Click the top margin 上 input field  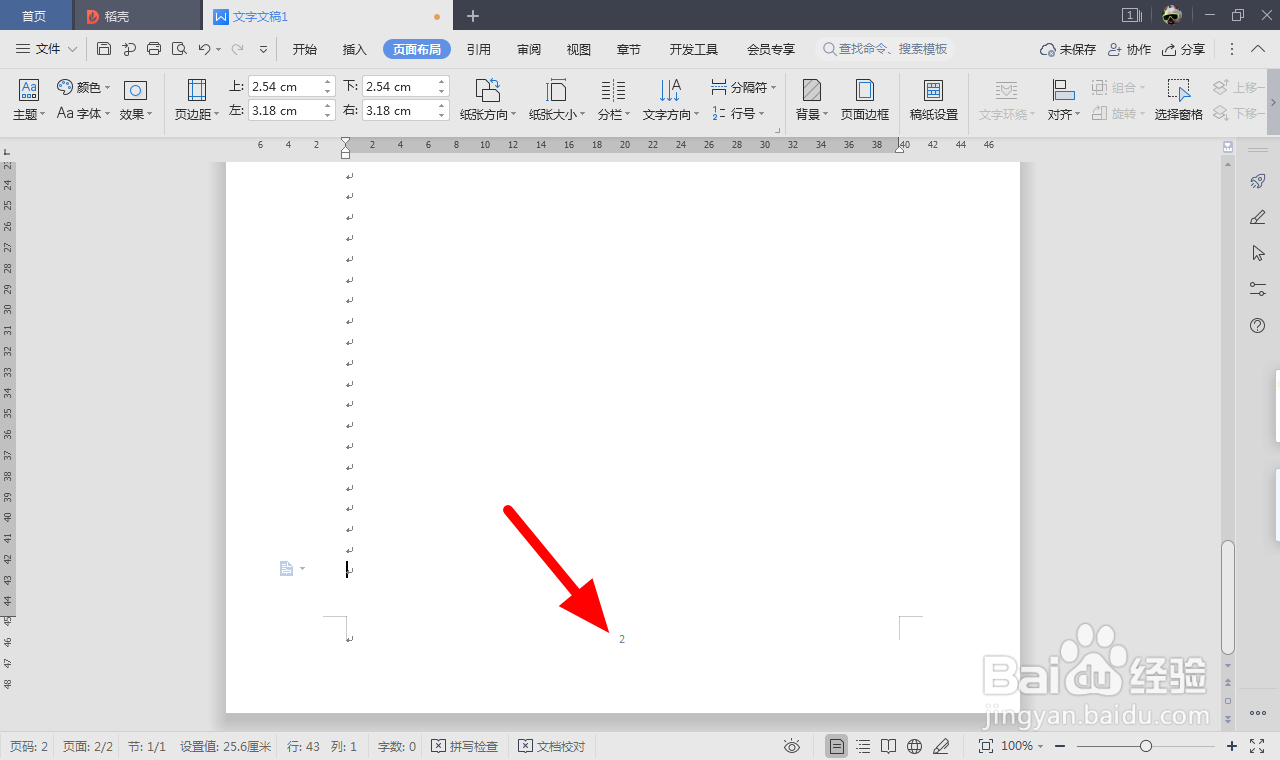(284, 87)
